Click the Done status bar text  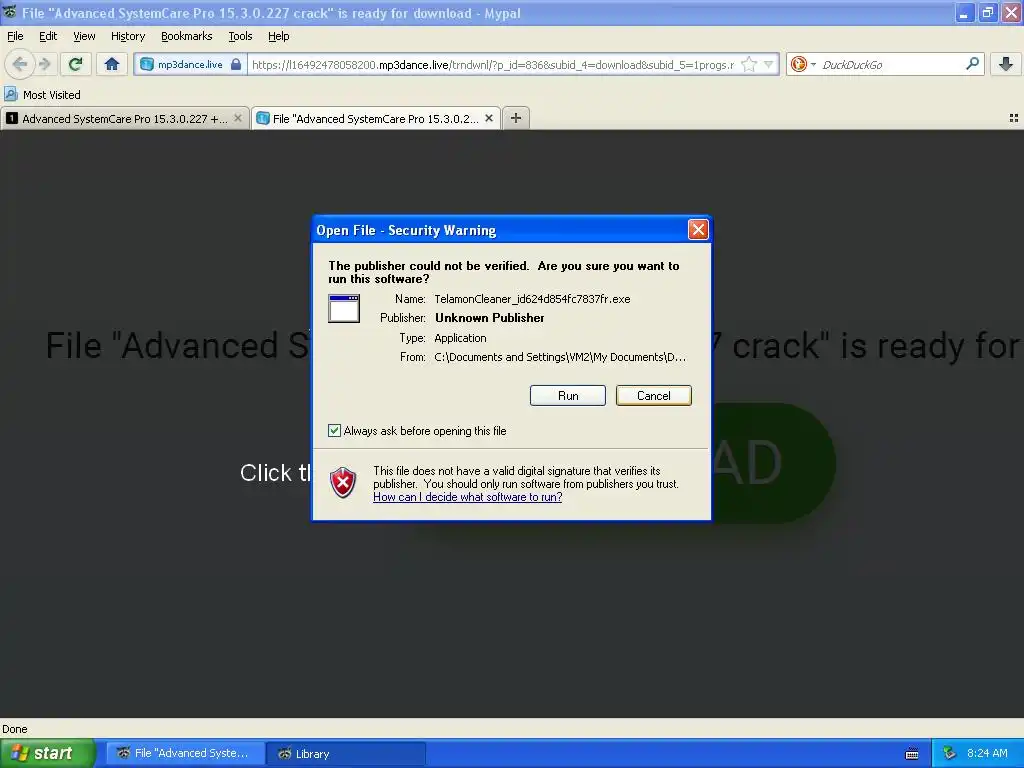(14, 729)
